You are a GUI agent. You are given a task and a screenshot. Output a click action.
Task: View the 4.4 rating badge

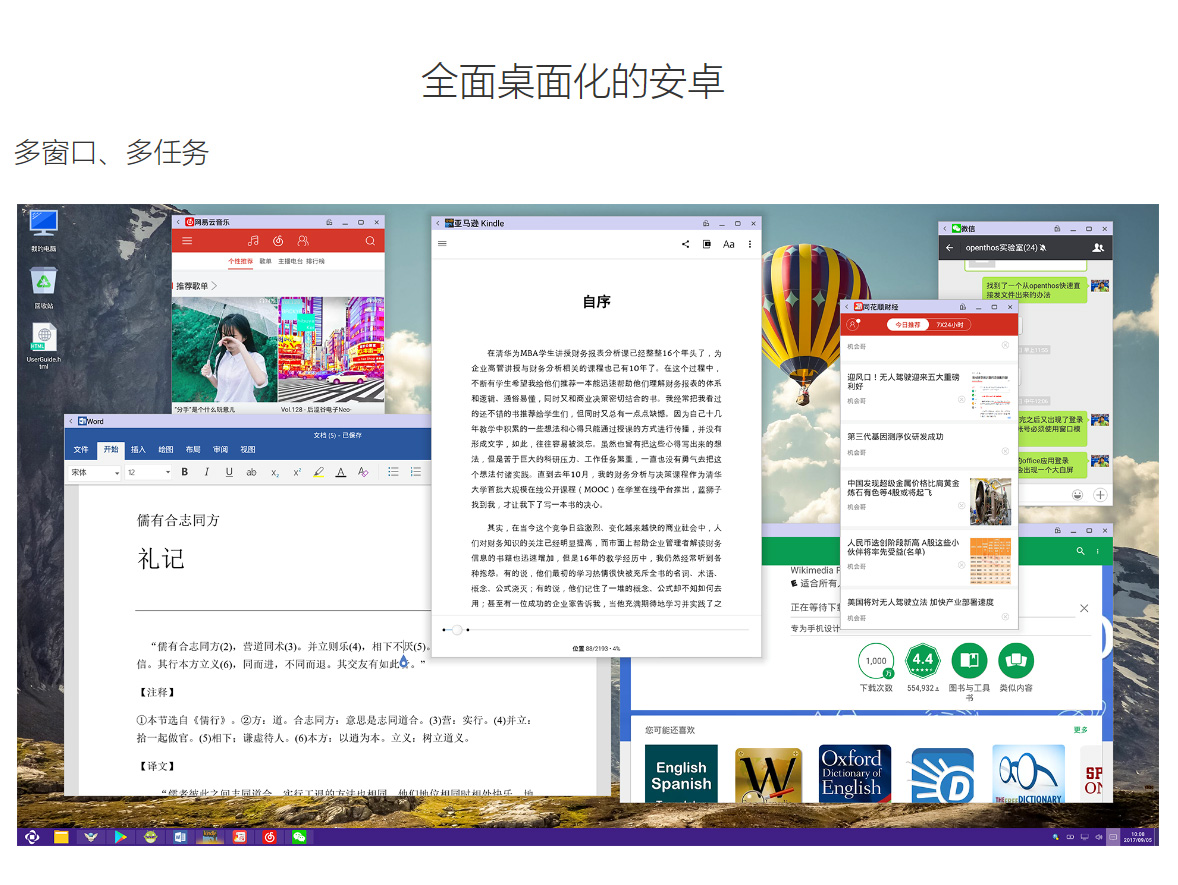tap(923, 661)
